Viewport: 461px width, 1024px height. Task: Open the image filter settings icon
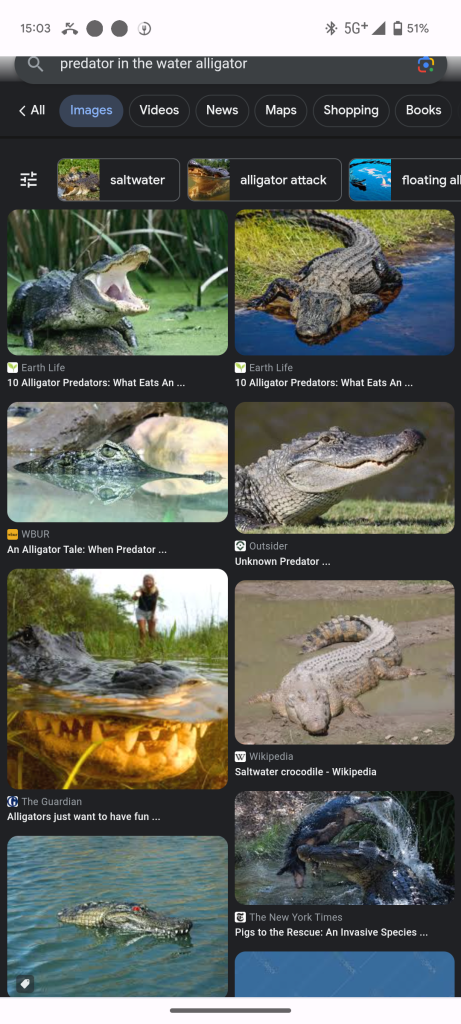(x=29, y=180)
